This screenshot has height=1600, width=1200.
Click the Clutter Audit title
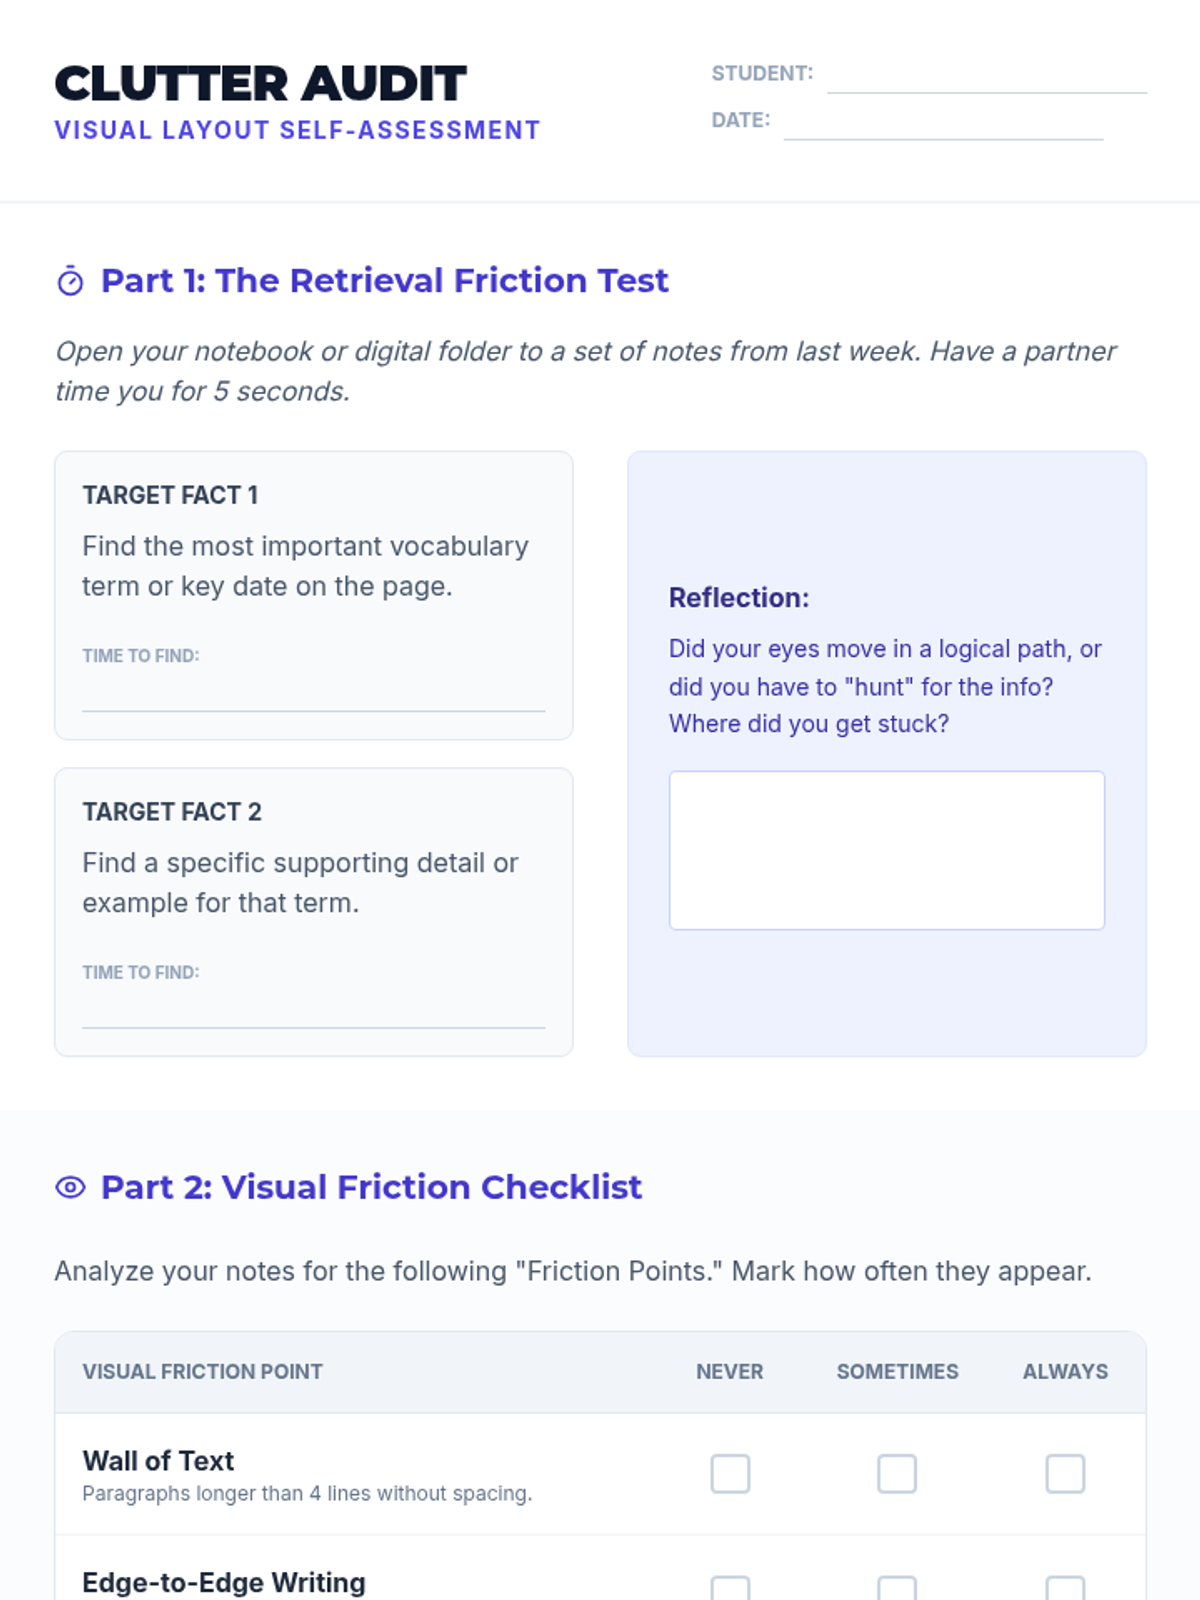(x=260, y=84)
